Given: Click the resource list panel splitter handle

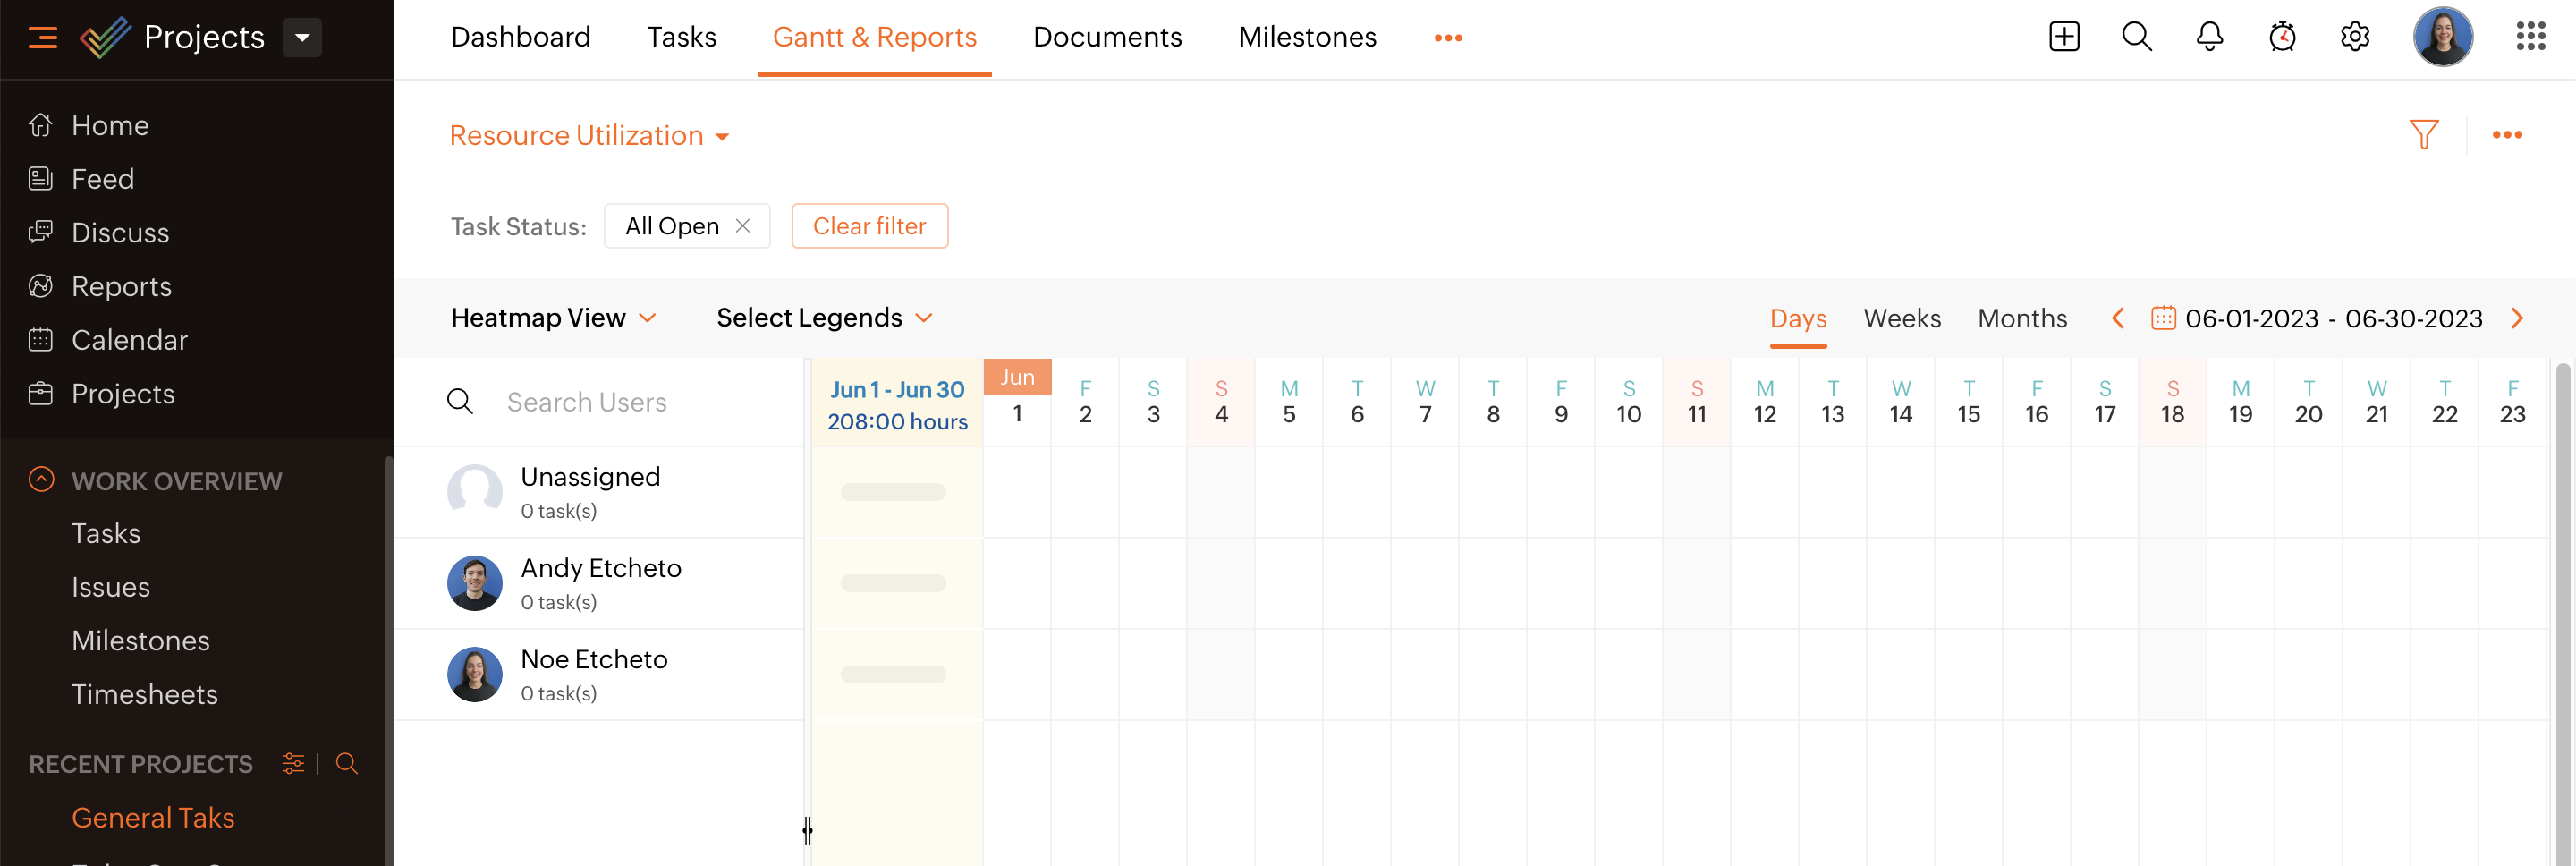Looking at the screenshot, I should (x=807, y=830).
